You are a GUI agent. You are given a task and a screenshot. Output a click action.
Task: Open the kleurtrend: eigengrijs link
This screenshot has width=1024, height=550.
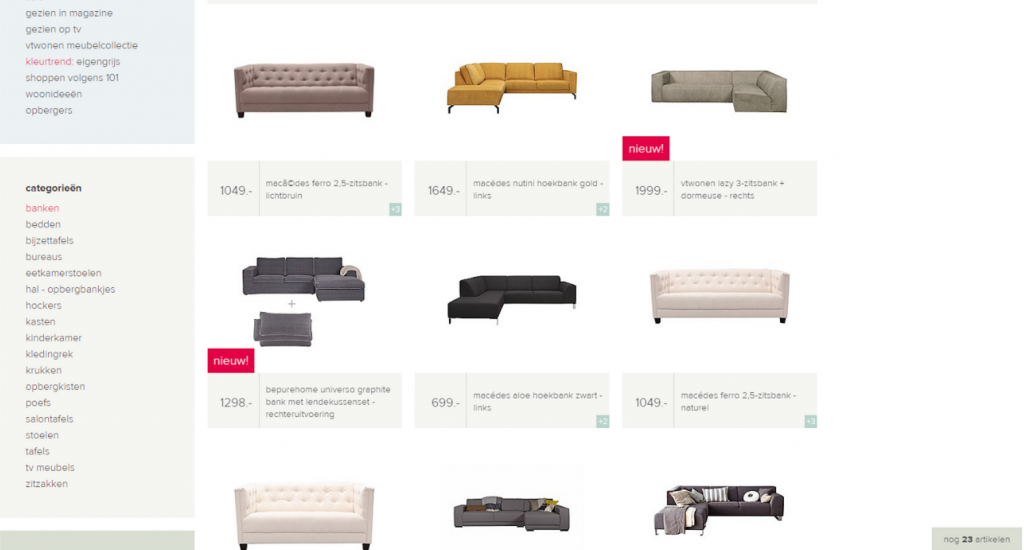tap(72, 62)
